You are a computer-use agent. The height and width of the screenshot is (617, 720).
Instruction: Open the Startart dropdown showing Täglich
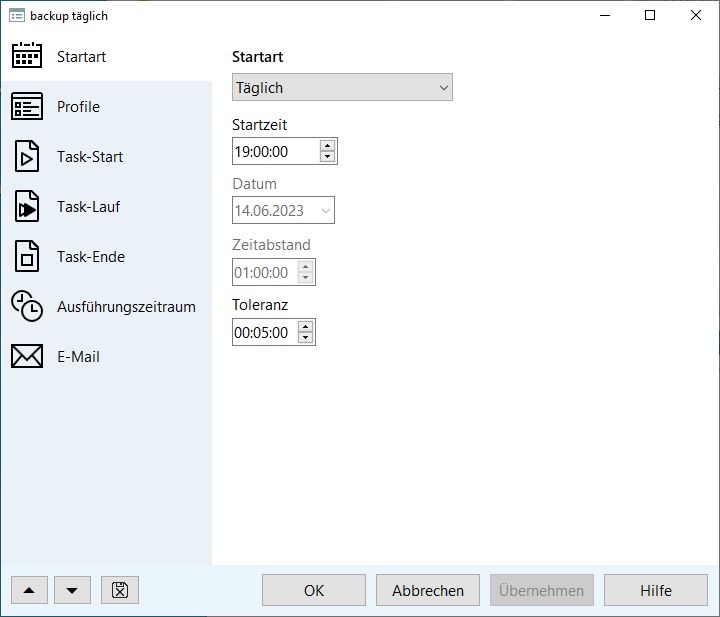[x=342, y=88]
